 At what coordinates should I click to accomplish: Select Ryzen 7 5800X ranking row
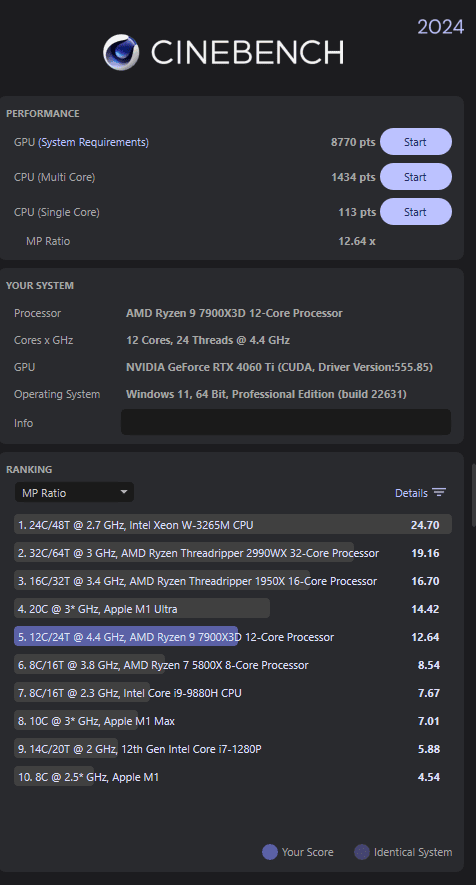click(233, 665)
